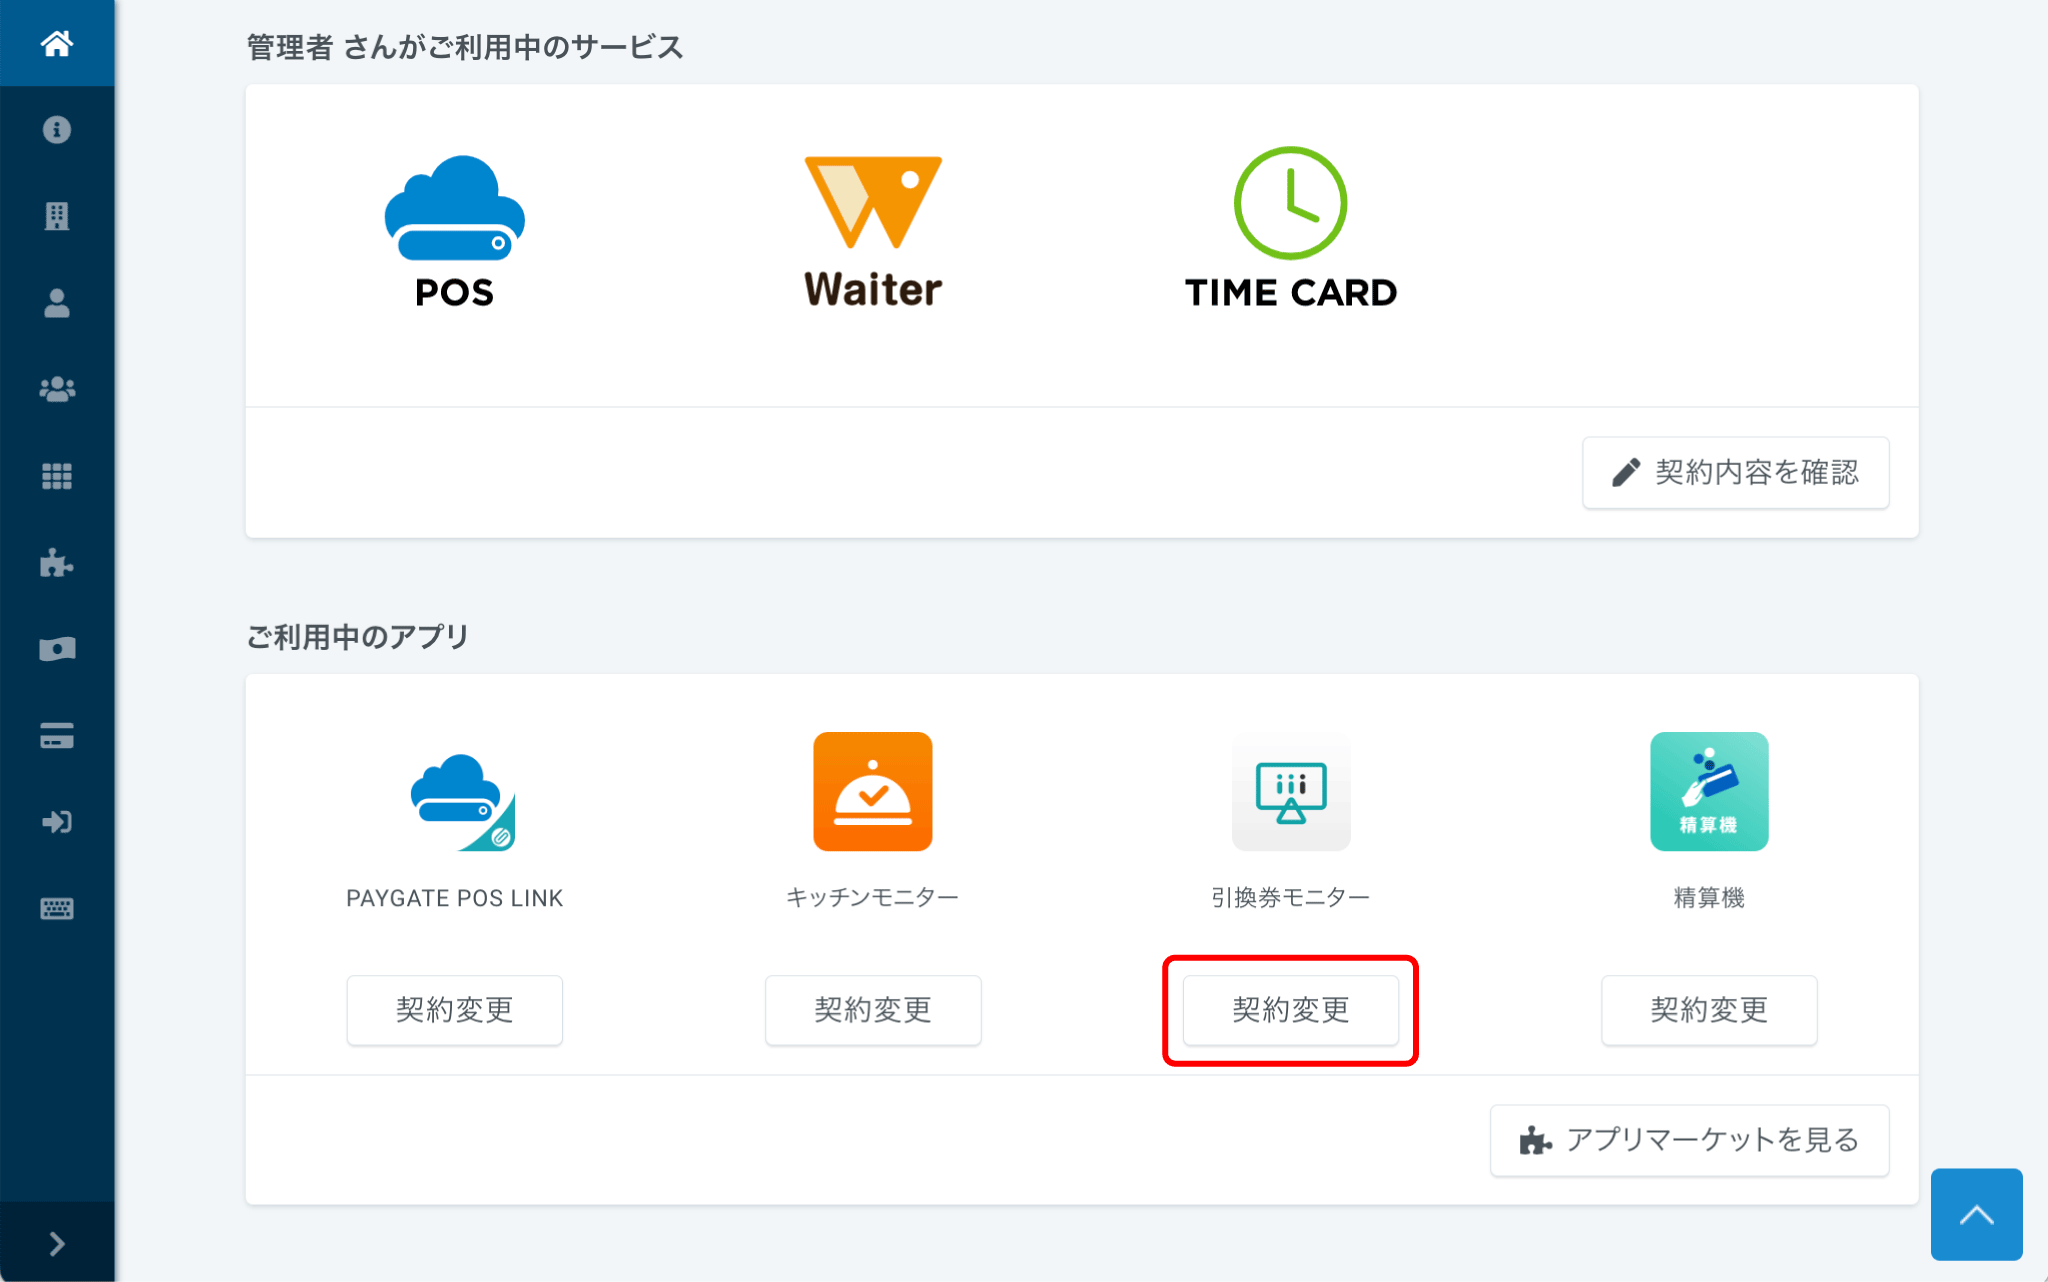Open the TIME CARD service logo
This screenshot has width=2048, height=1282.
click(x=1290, y=230)
